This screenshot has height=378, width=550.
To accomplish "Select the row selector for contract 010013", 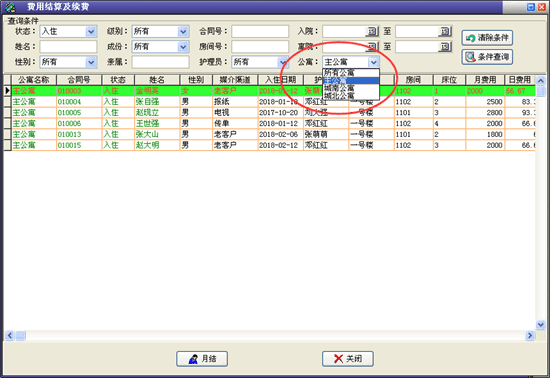I will pos(7,134).
